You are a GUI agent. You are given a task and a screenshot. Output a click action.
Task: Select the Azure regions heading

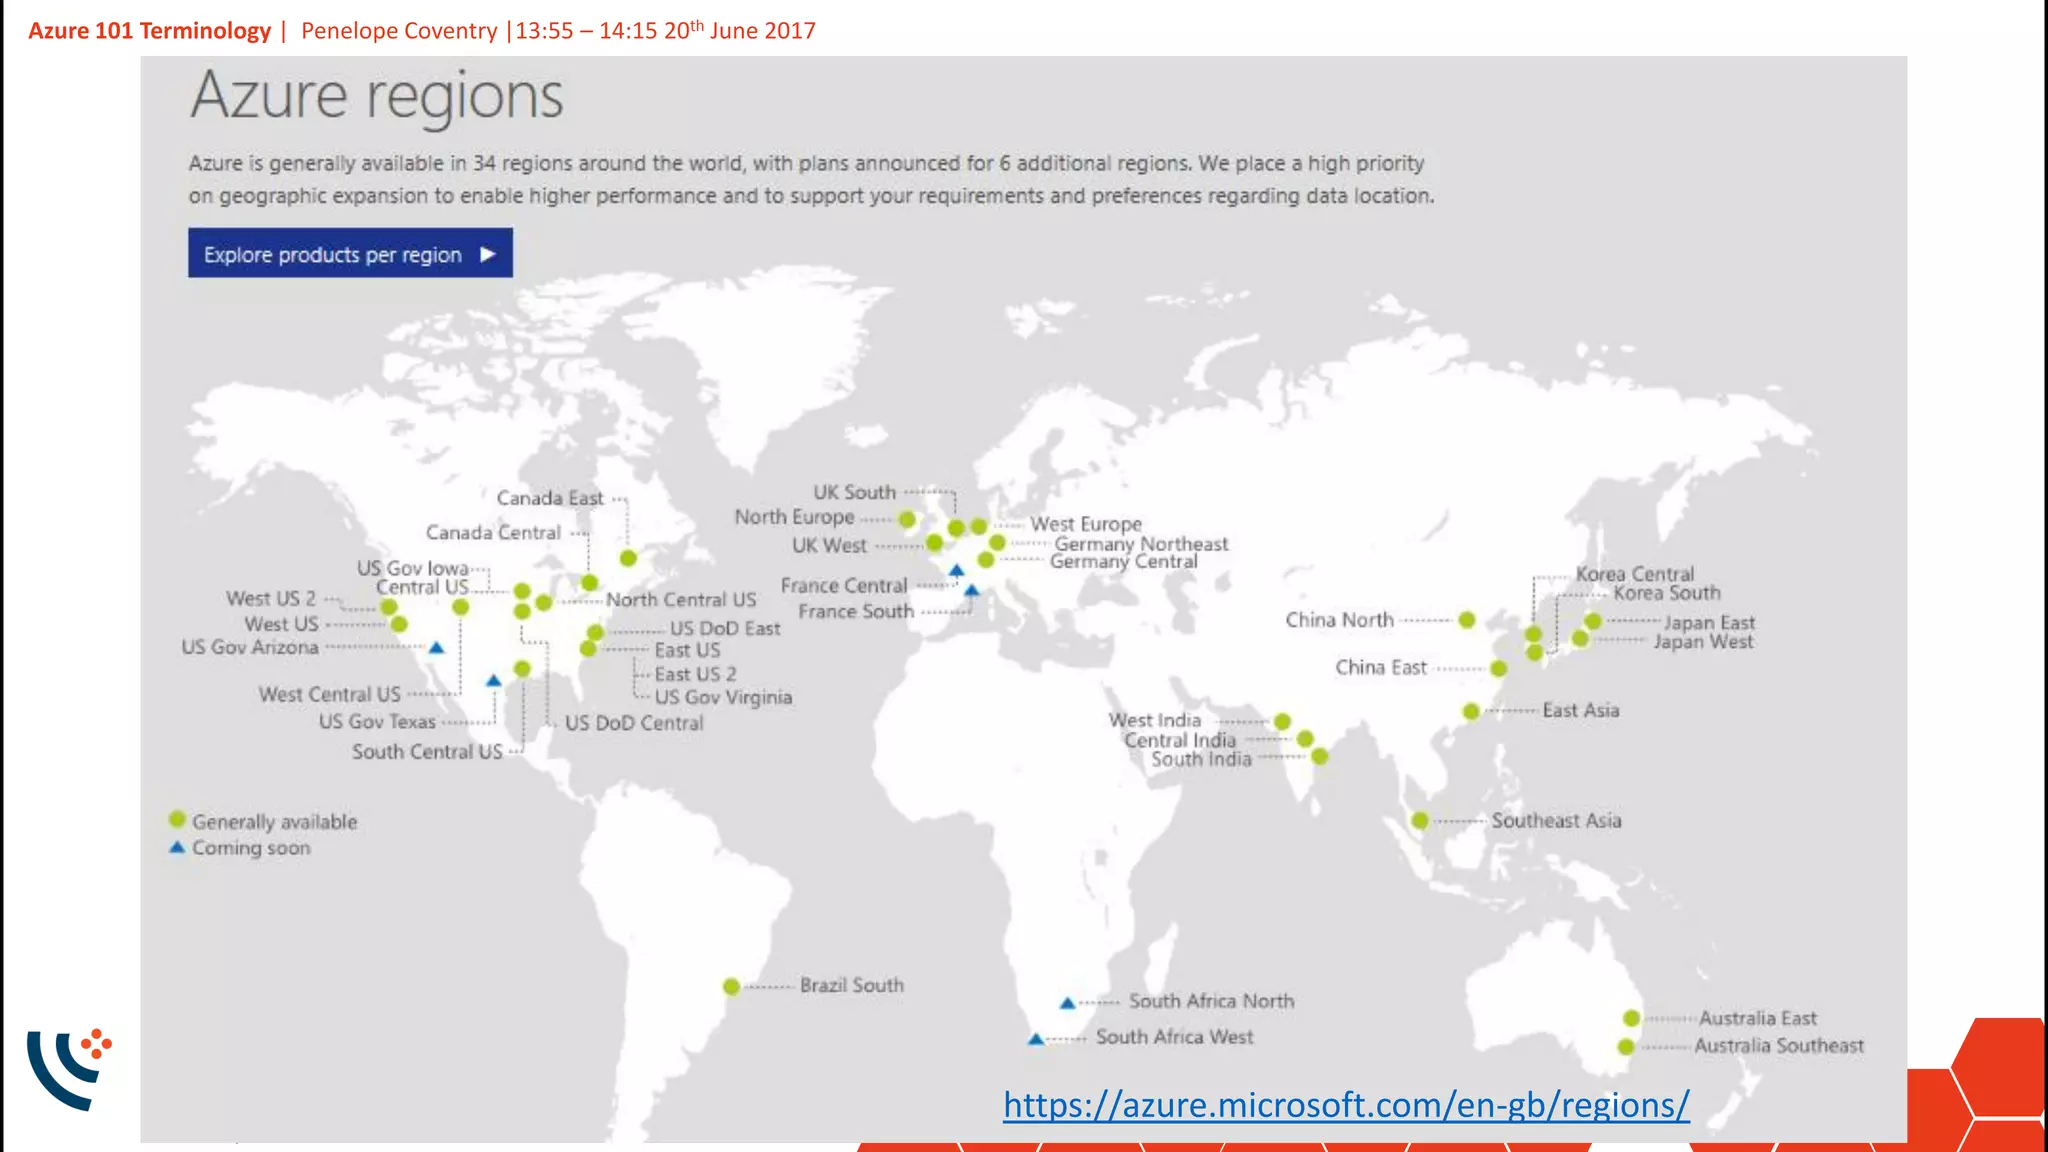click(377, 97)
